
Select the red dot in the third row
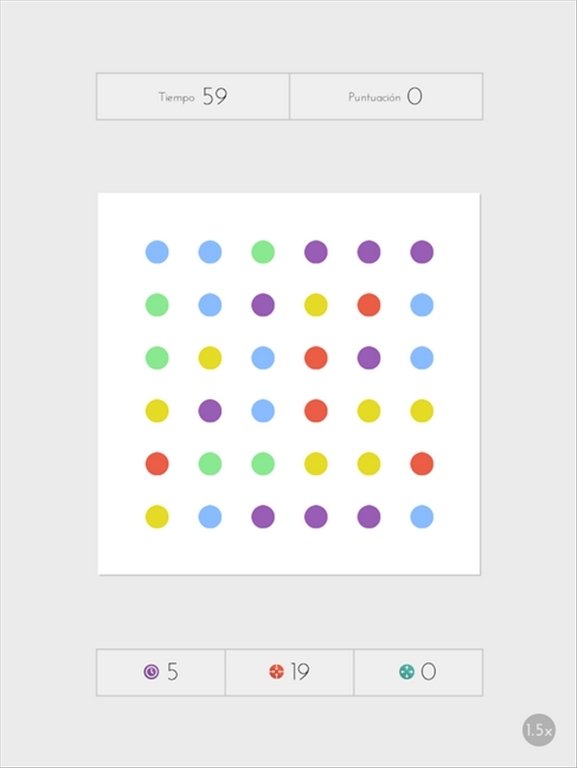coord(316,358)
